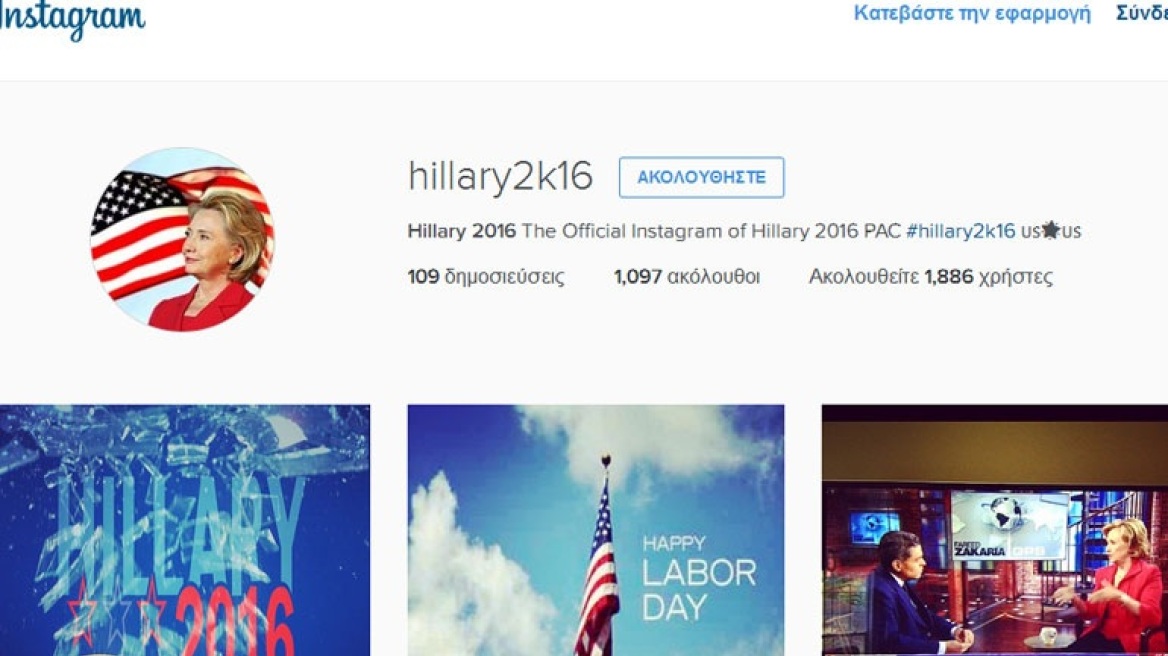The image size is (1168, 656).
Task: Click the Zakaria GPS screen in interview post
Action: coord(1009,526)
